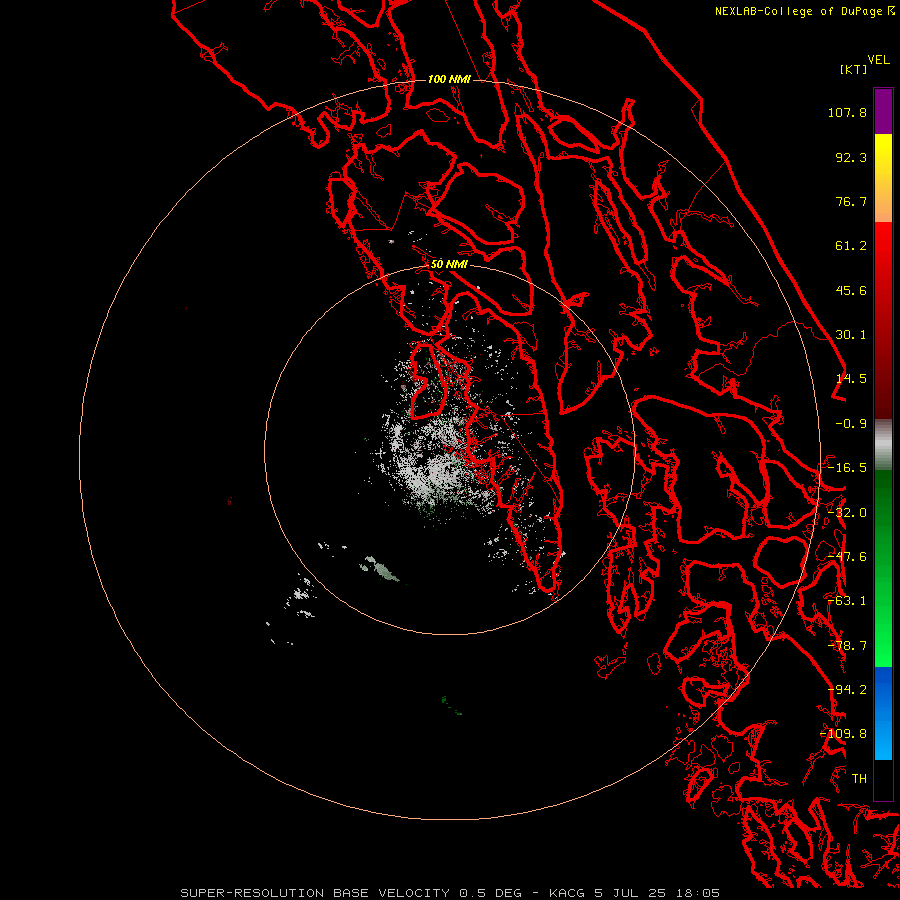This screenshot has height=900, width=900.
Task: Click the 30.1 velocity scale value
Action: [851, 335]
